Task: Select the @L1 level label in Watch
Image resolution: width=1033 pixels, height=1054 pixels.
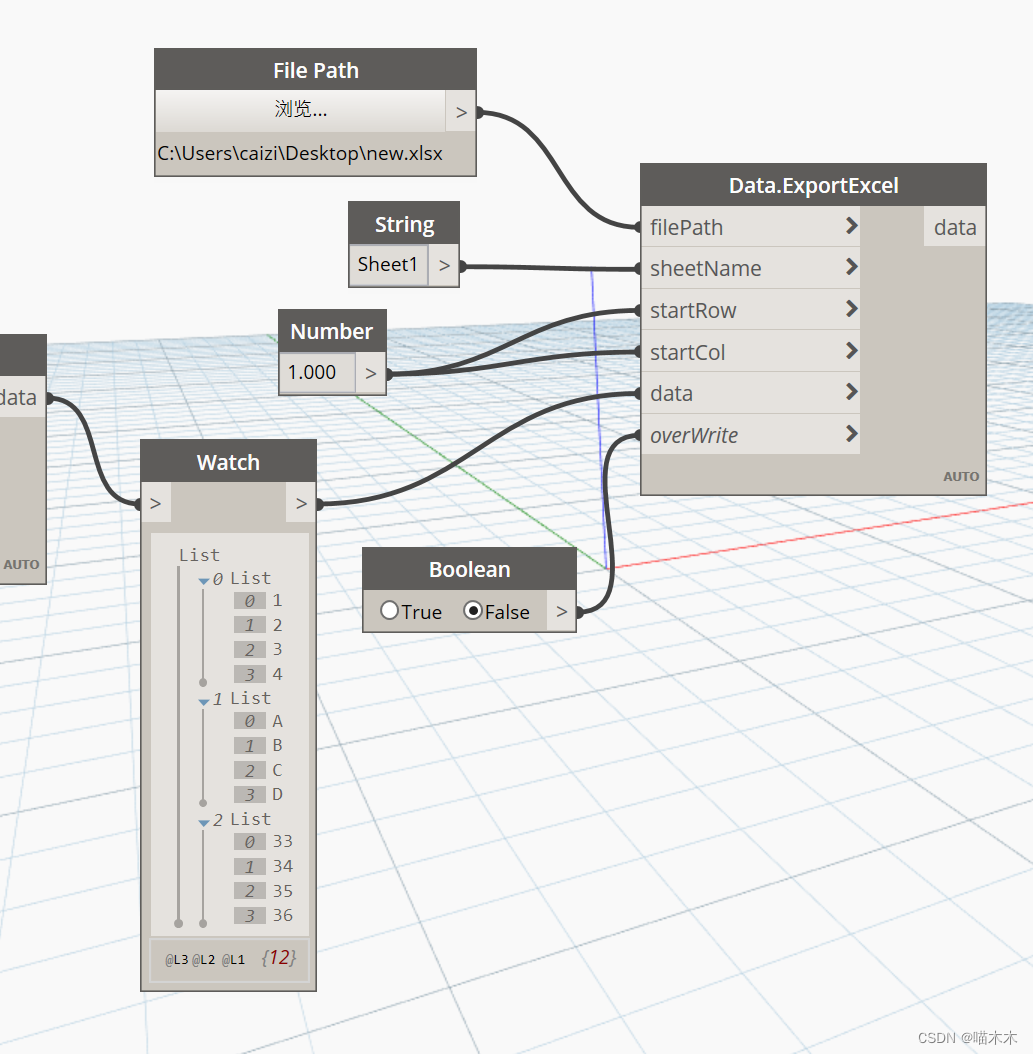Action: (233, 960)
